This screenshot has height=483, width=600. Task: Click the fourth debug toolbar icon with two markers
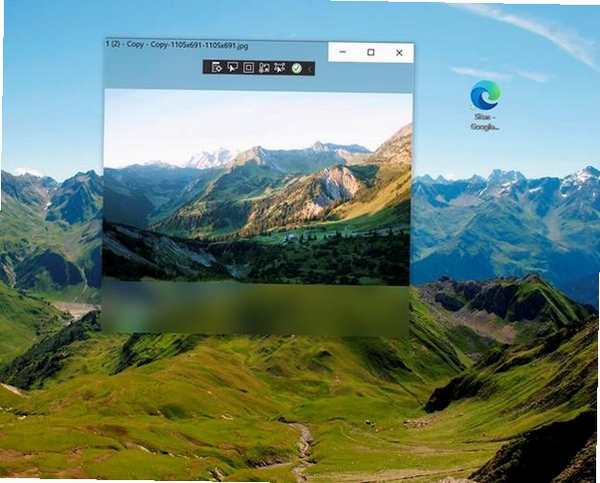point(264,68)
